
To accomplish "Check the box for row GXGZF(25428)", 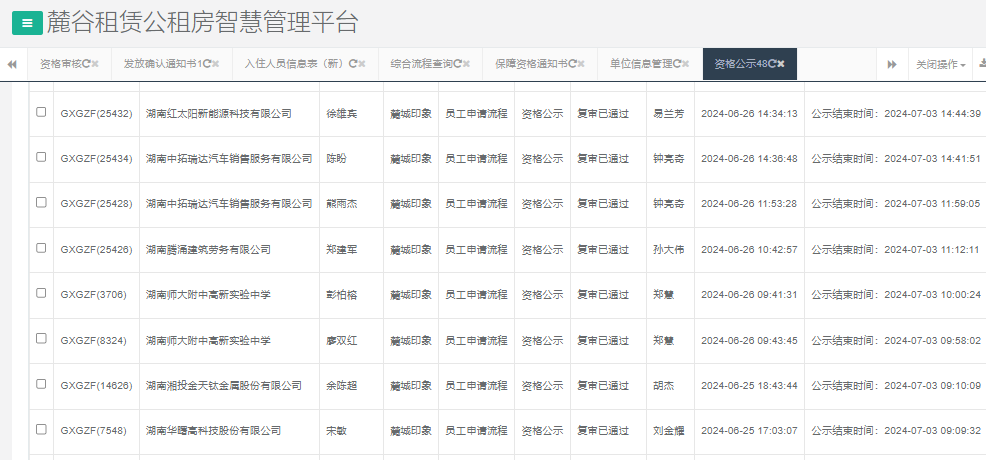I will (41, 202).
